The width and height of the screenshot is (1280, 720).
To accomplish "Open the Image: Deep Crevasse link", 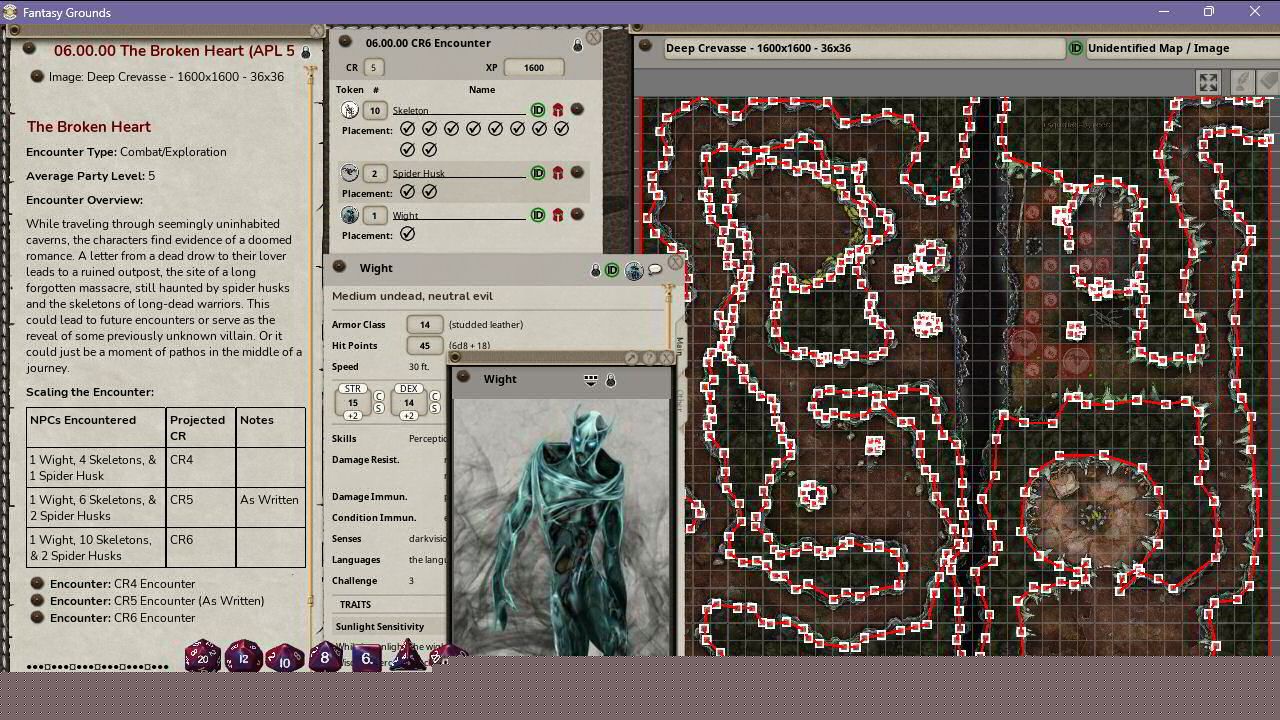I will [166, 77].
